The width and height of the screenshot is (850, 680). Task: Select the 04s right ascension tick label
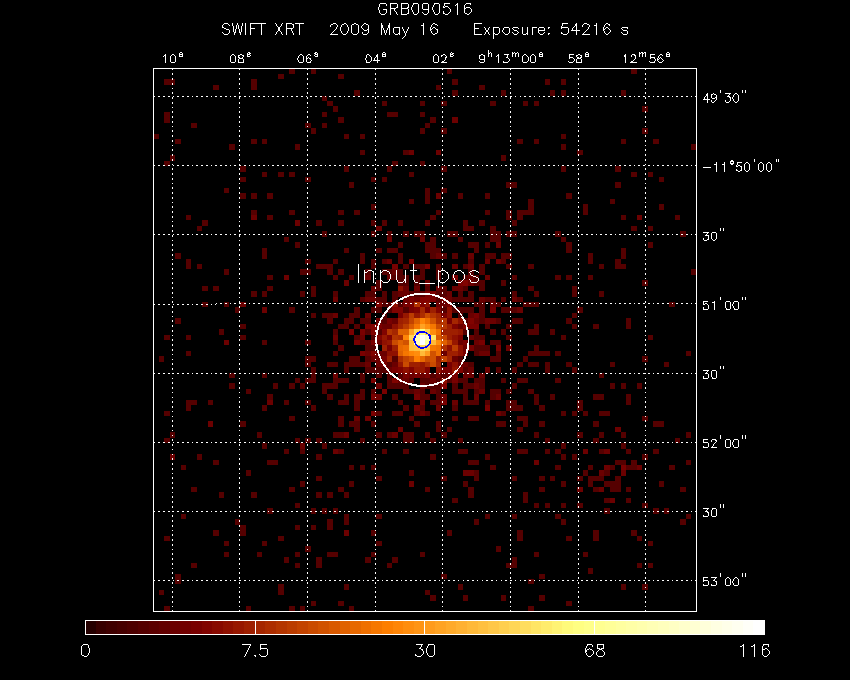click(375, 58)
